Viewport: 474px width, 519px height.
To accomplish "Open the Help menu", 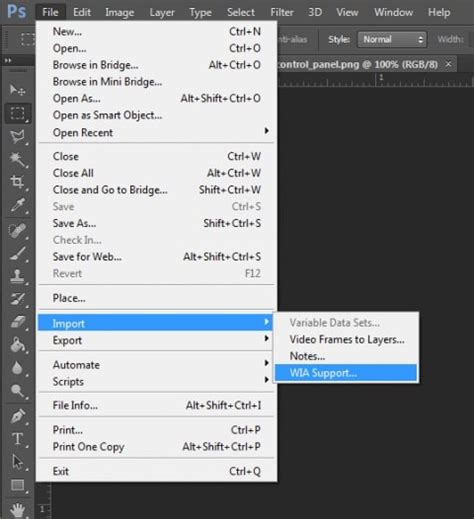I will pyautogui.click(x=439, y=12).
